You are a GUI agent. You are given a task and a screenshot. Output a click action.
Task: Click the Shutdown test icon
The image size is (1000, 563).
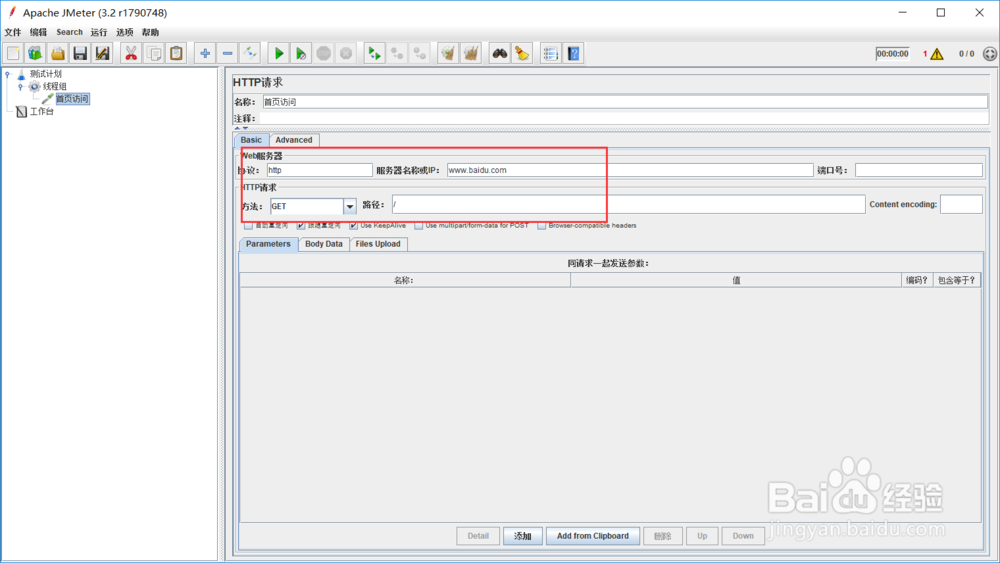(346, 54)
